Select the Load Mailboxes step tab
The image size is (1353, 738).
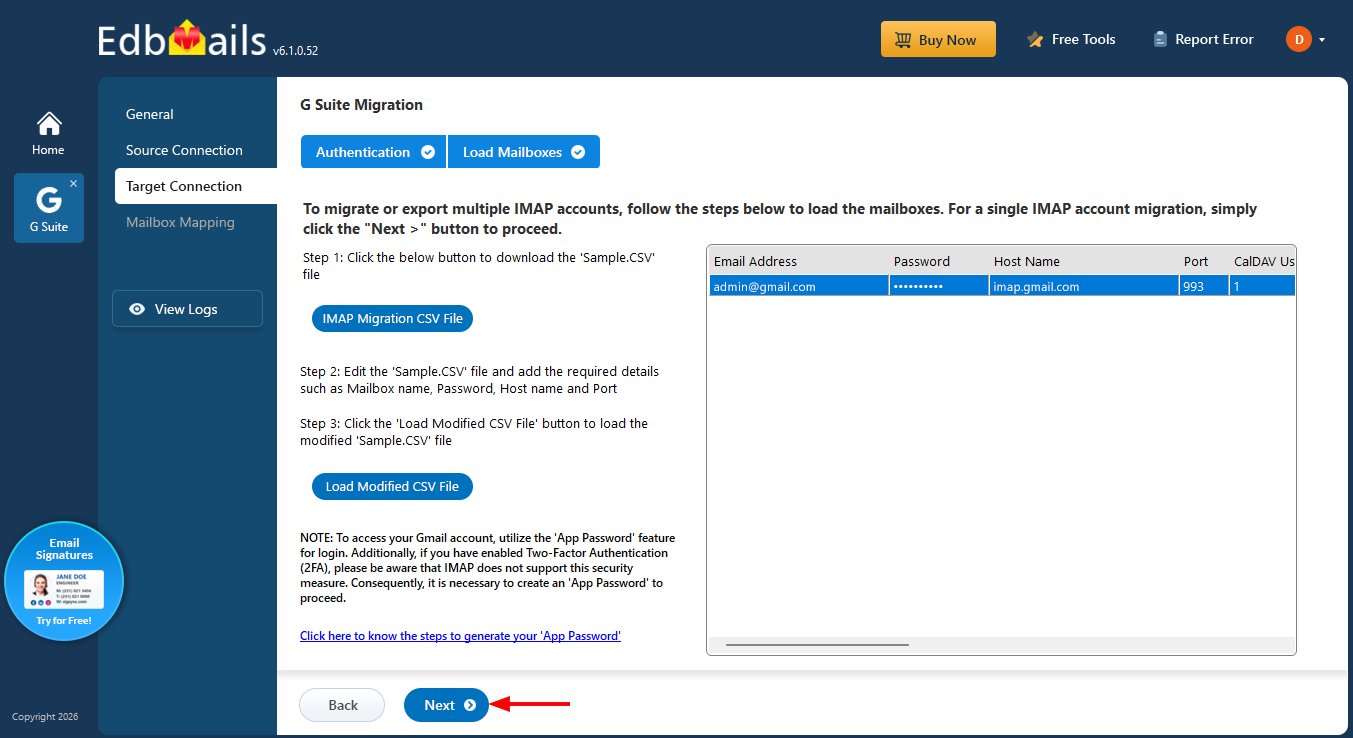(x=523, y=152)
